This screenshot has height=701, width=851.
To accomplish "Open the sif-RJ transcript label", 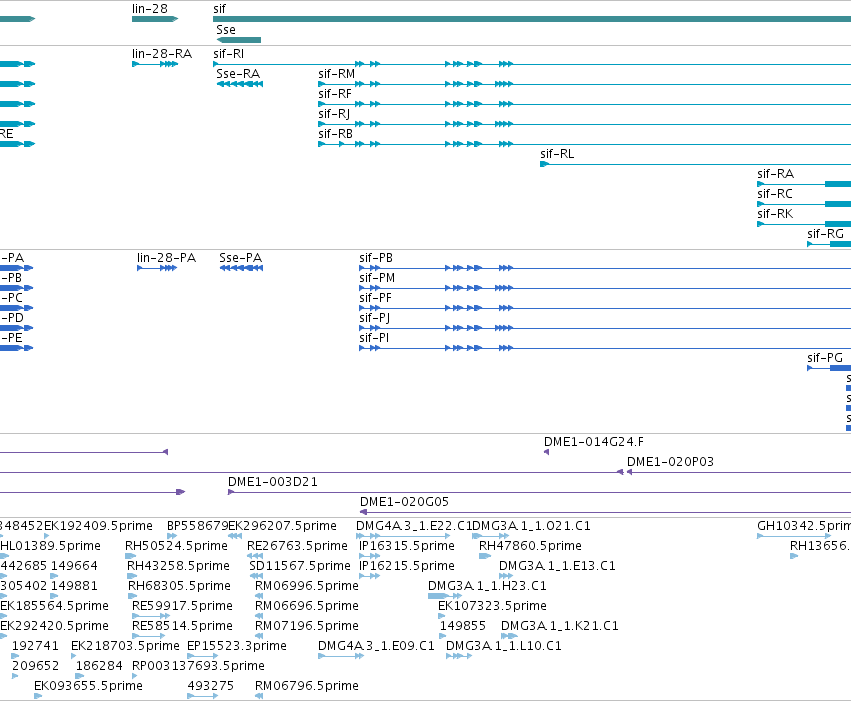I will click(x=334, y=114).
